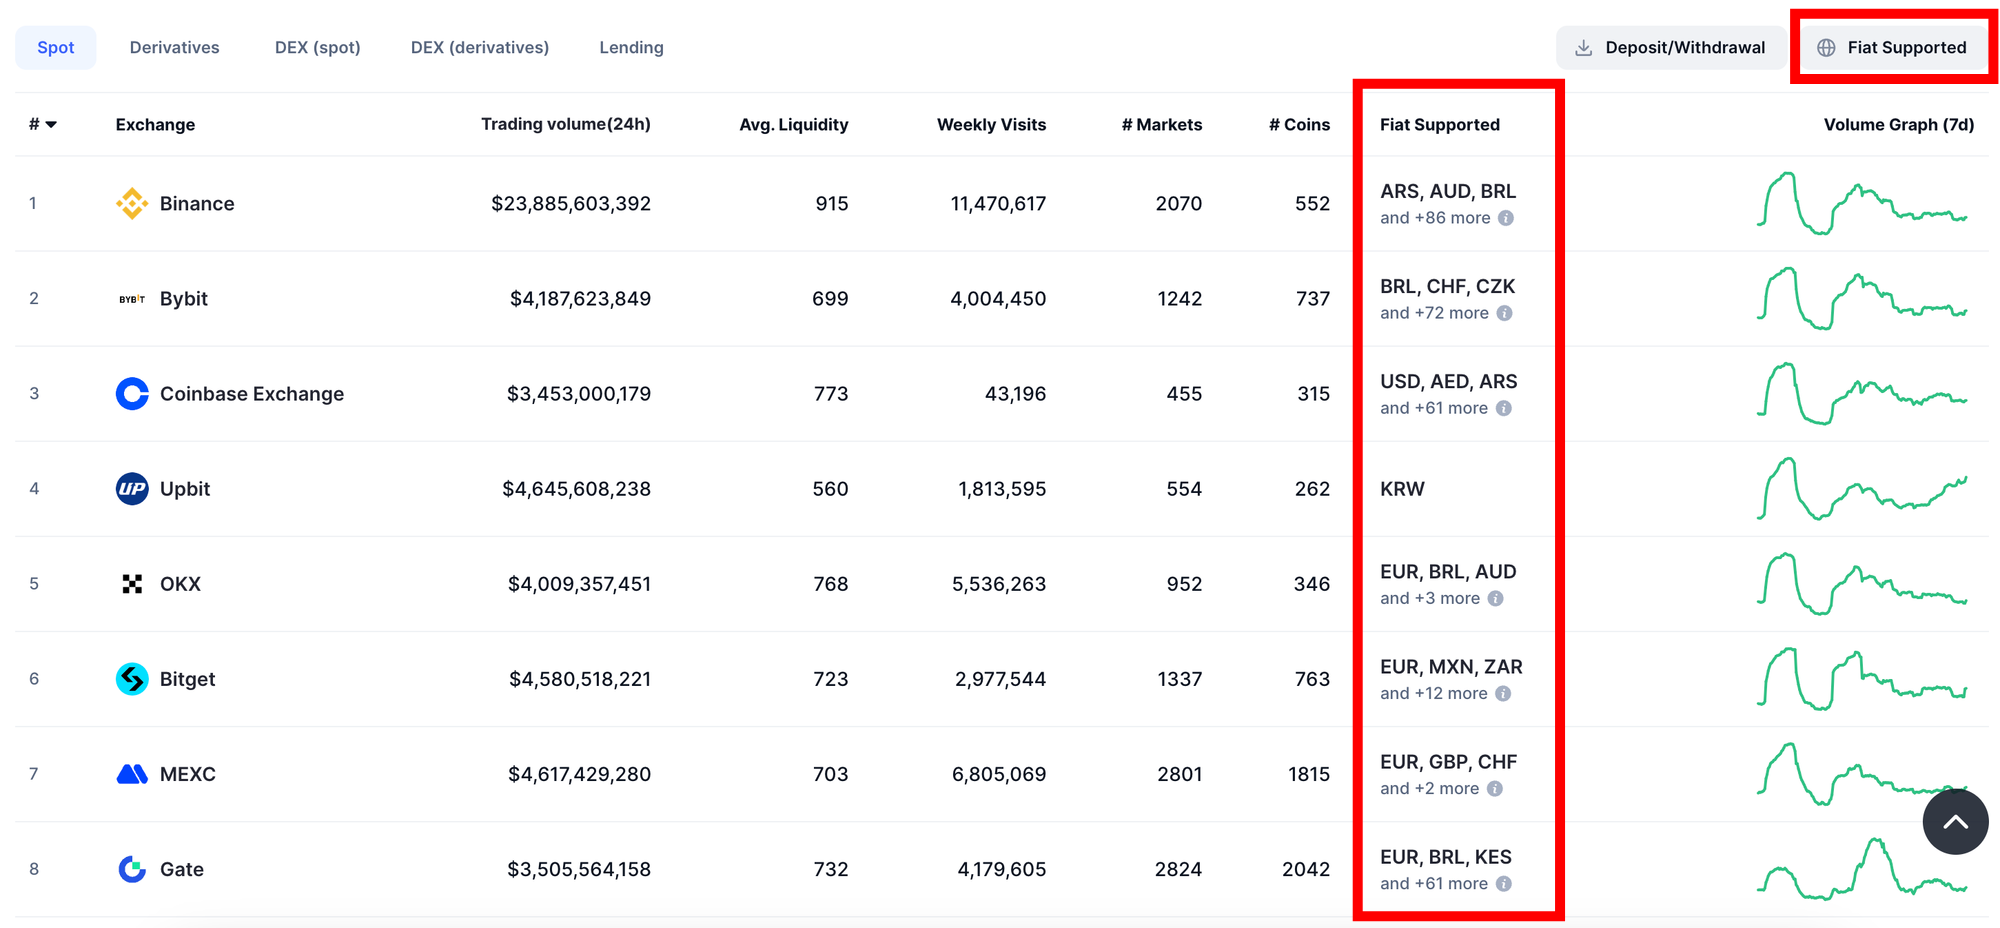Click the OKX logo icon

(x=132, y=584)
